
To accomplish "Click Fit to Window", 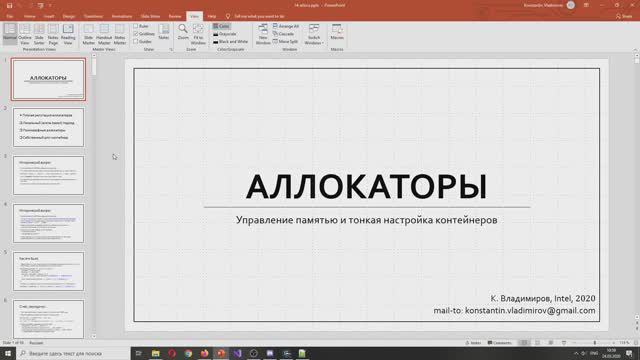I will 198,34.
